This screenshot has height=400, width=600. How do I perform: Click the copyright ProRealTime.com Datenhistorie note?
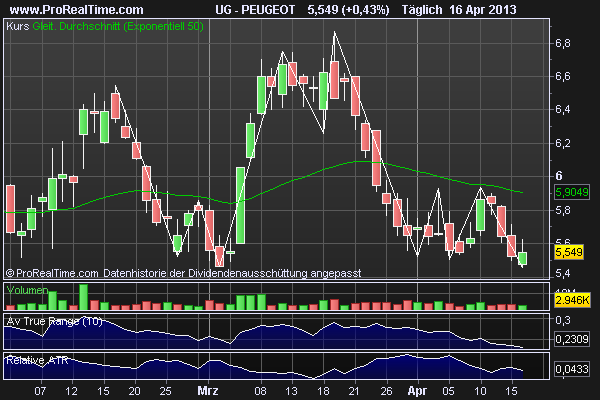183,273
